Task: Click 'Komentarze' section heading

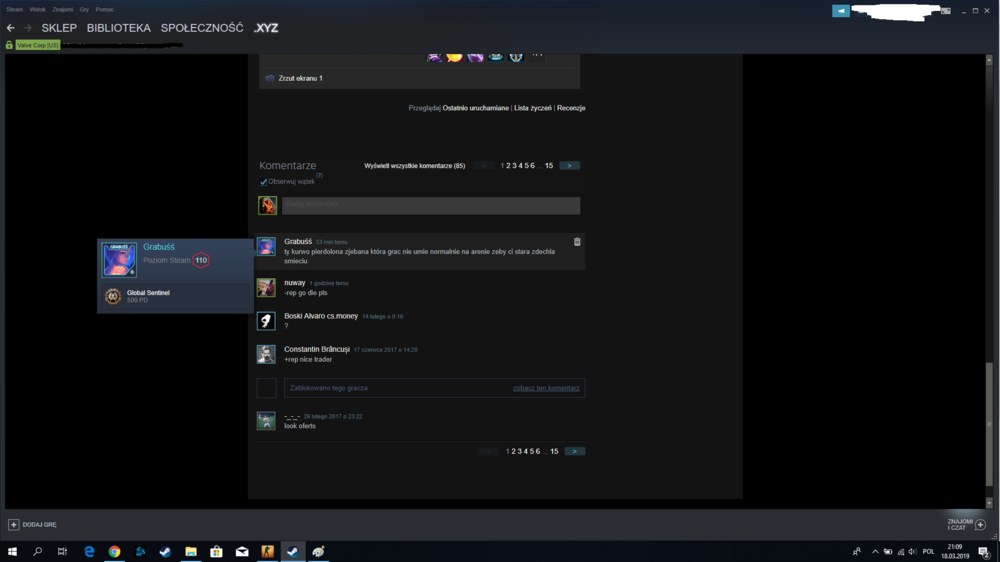Action: 288,166
